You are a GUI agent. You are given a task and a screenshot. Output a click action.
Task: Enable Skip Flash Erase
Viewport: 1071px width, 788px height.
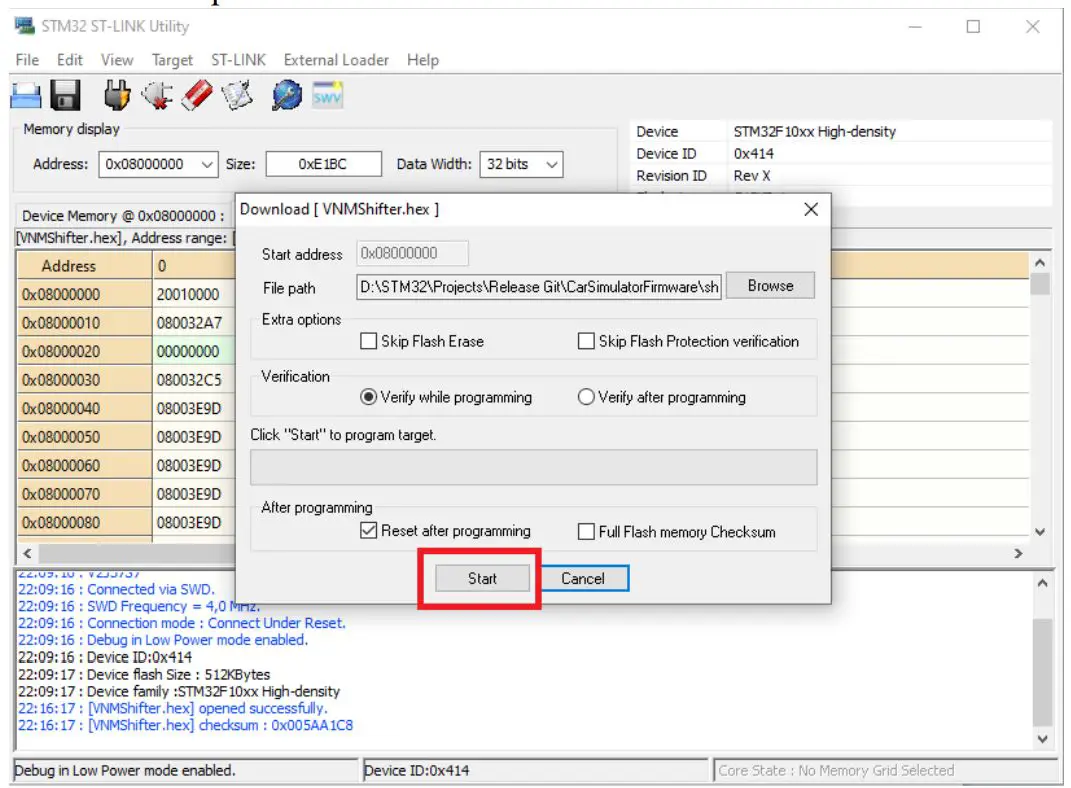(x=369, y=341)
